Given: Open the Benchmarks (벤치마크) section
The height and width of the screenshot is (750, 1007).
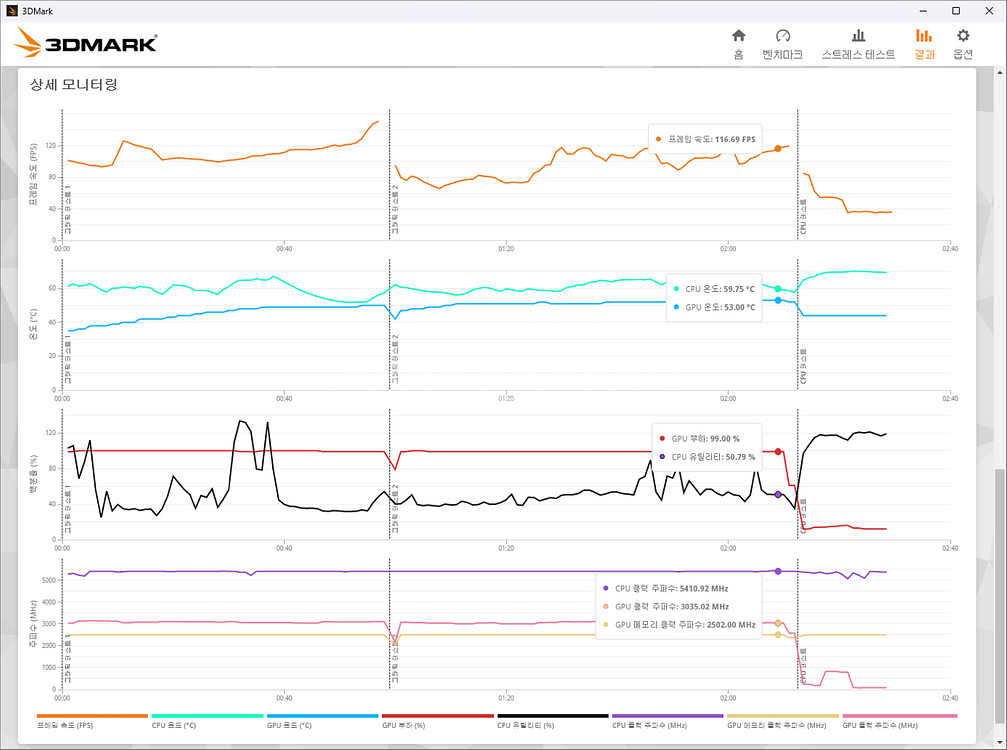Looking at the screenshot, I should click(782, 44).
